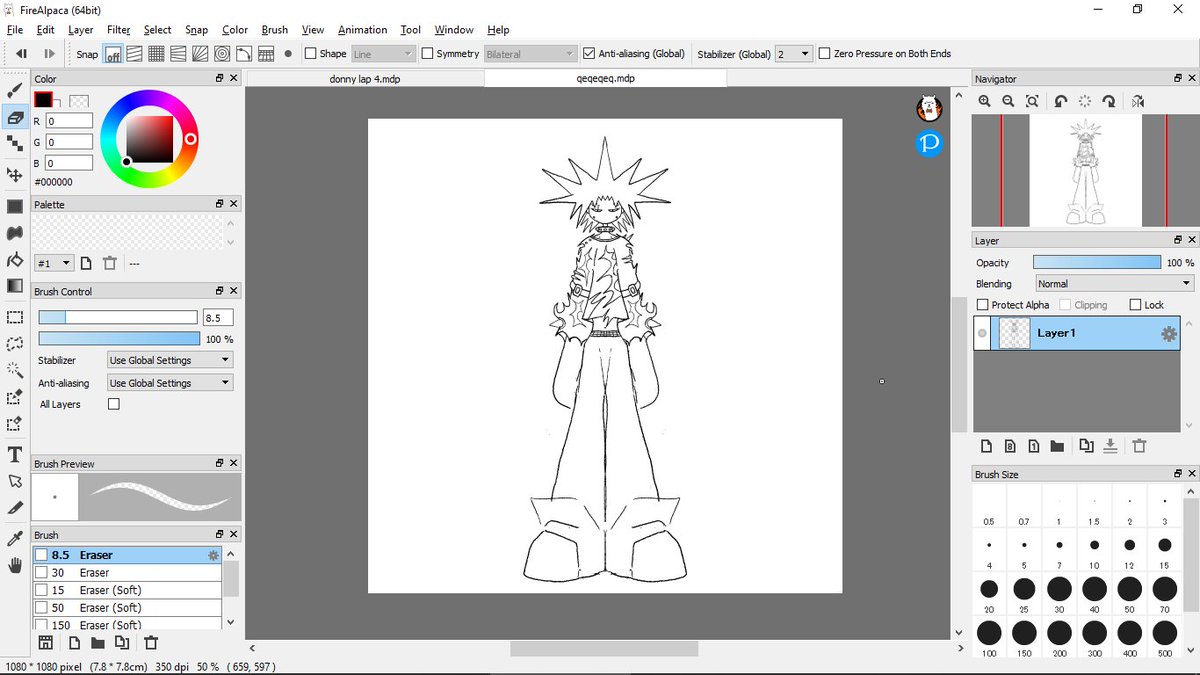Viewport: 1200px width, 675px height.
Task: Enable parallel snap guide
Action: tap(134, 54)
